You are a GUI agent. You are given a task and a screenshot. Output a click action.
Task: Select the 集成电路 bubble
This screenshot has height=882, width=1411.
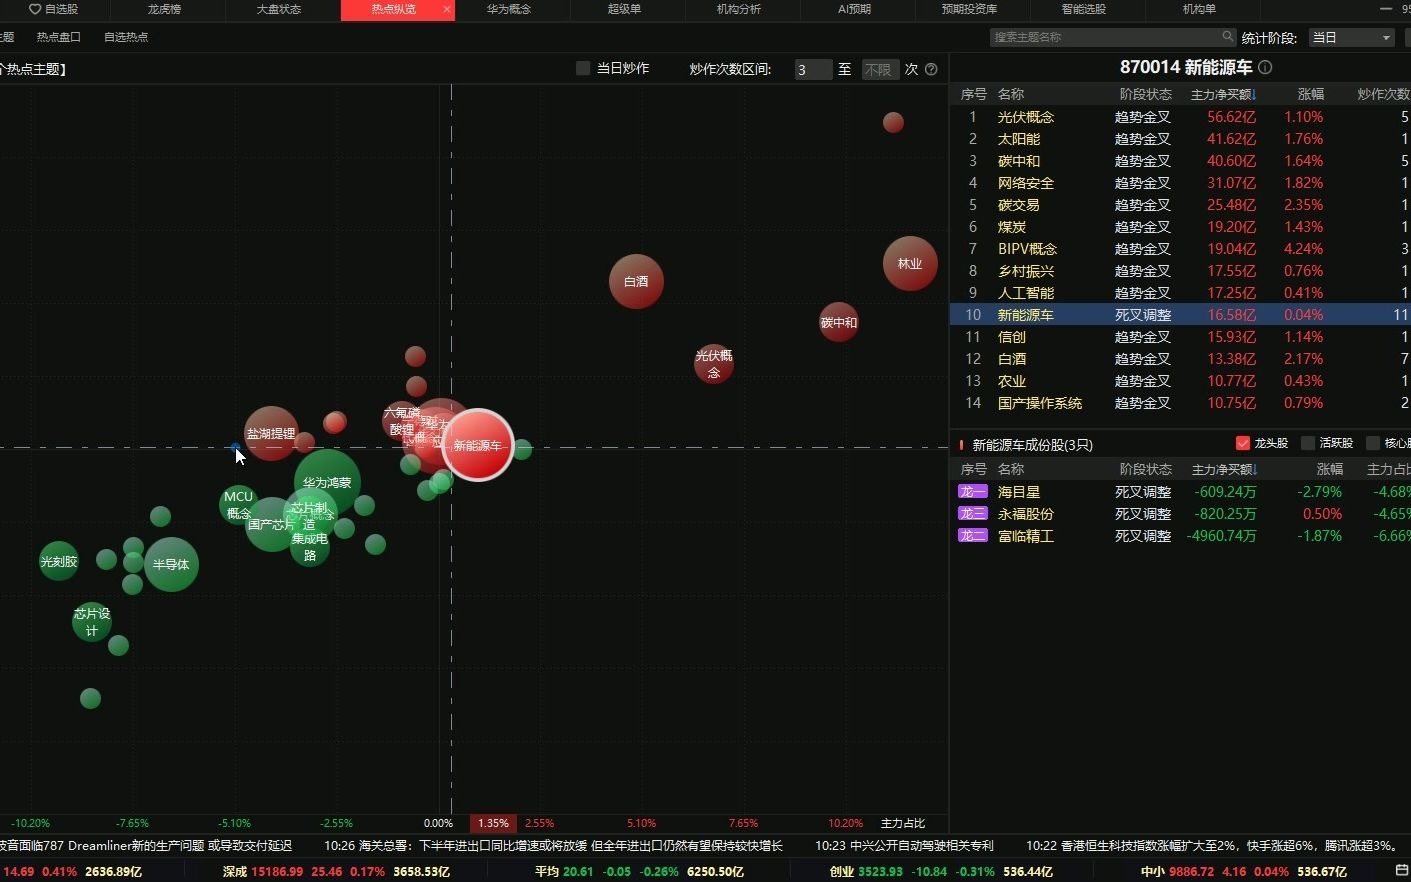point(310,547)
